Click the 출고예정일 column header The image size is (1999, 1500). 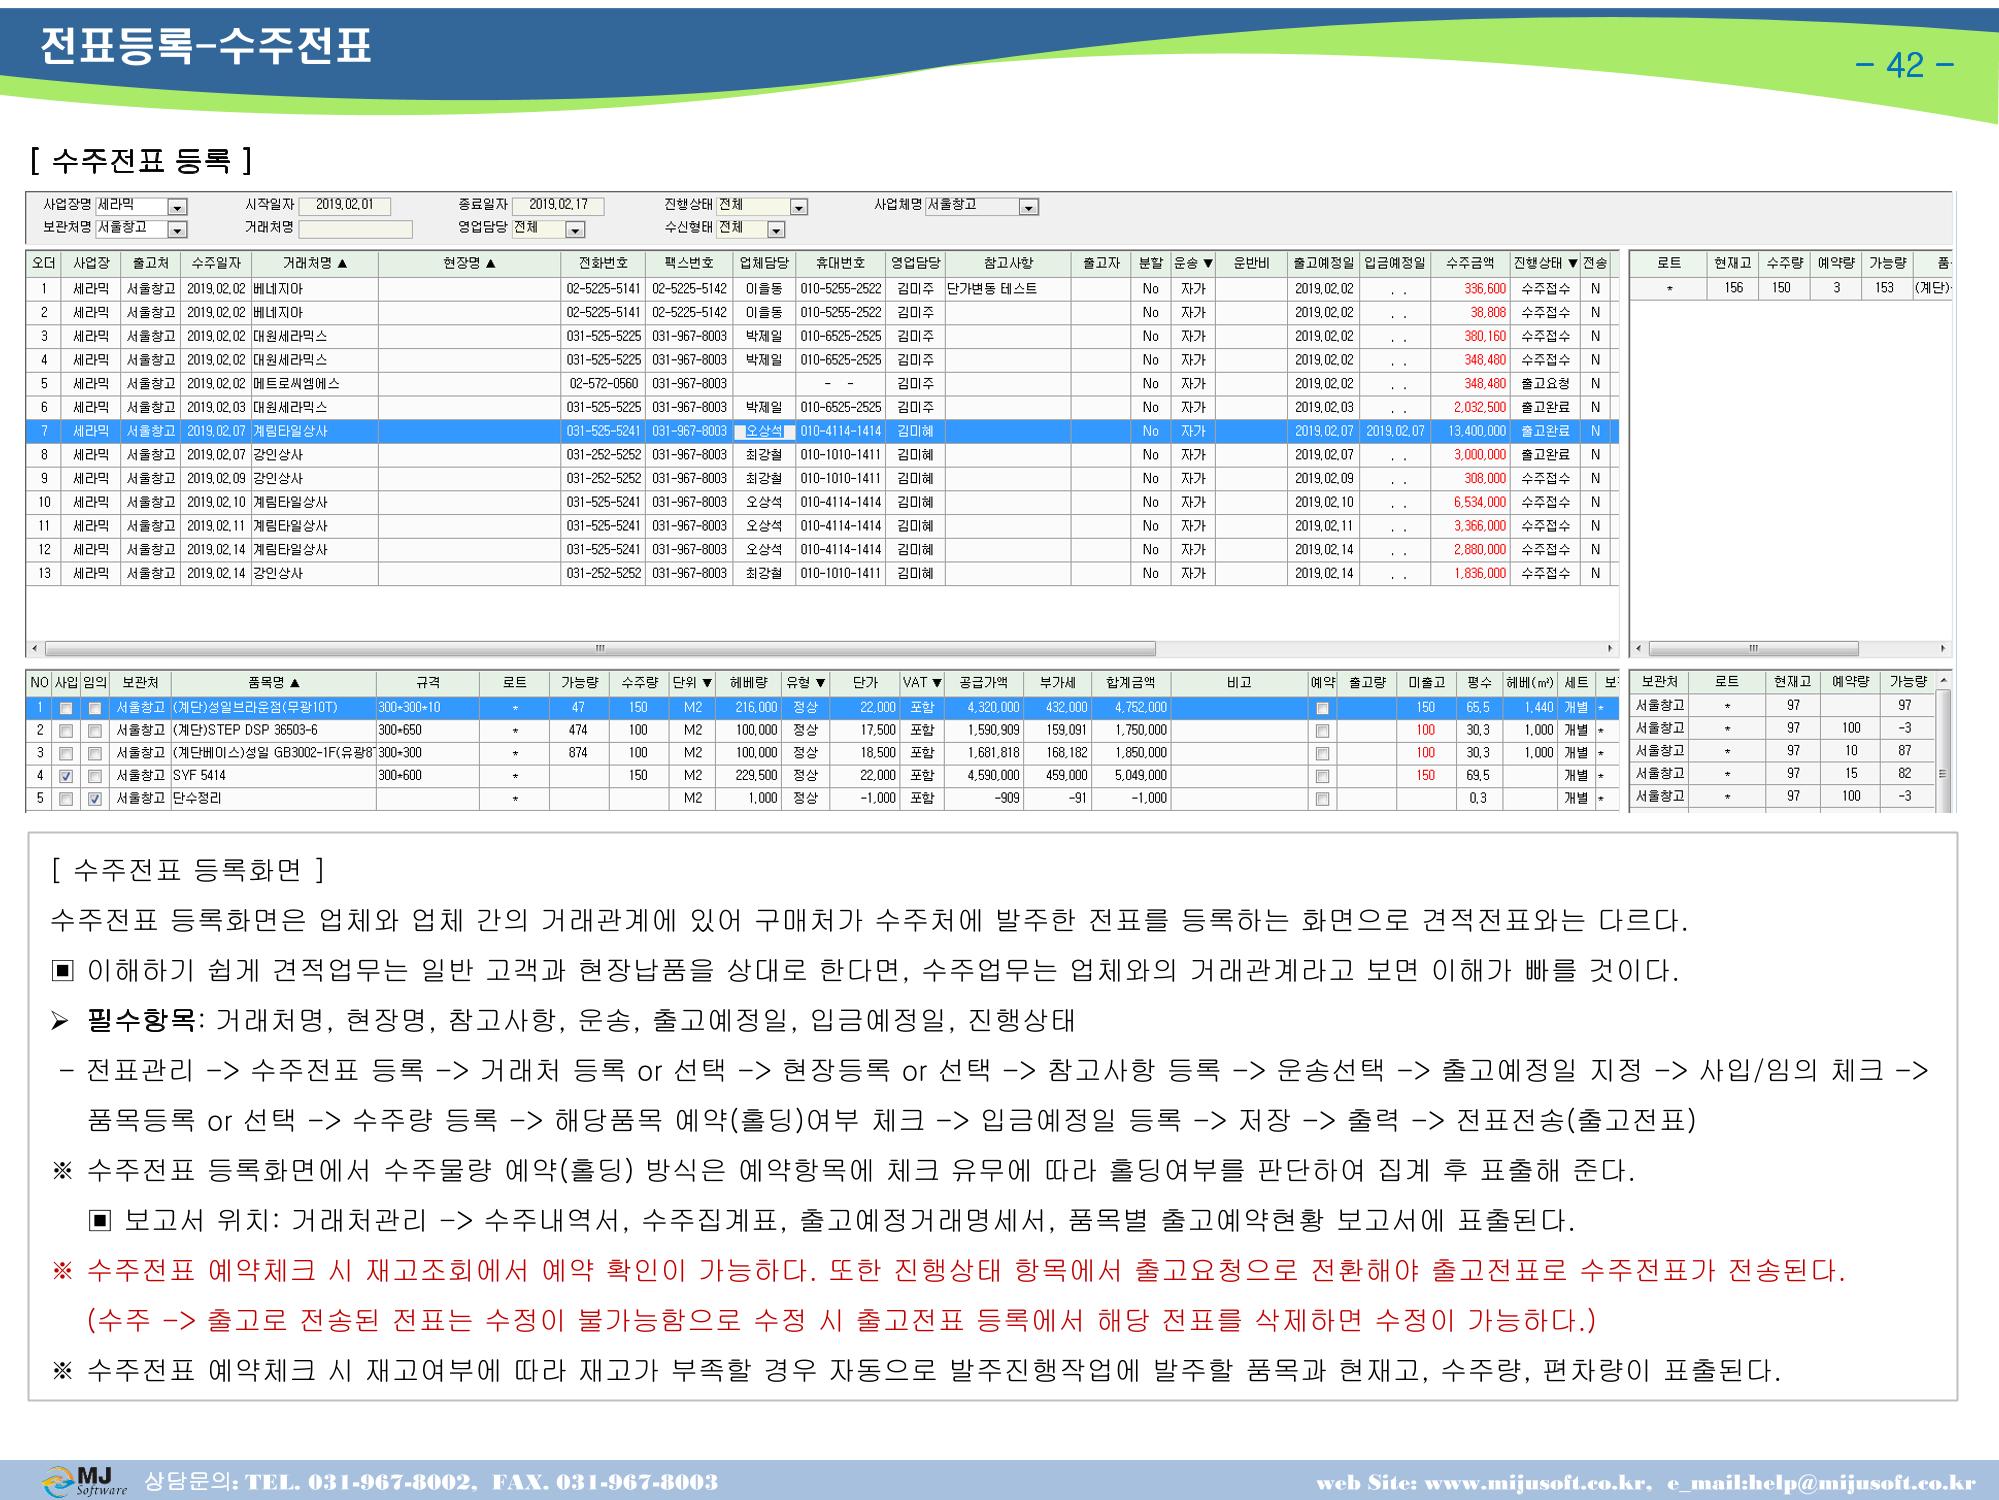pos(1324,264)
